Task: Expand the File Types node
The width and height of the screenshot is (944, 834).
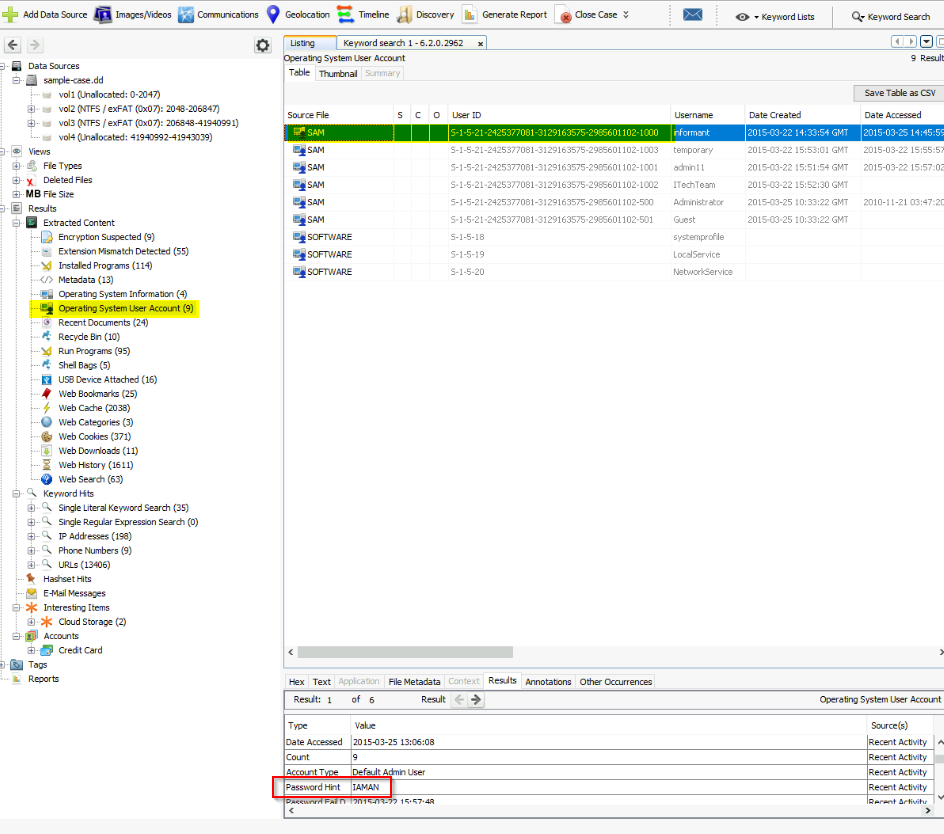Action: [x=16, y=166]
